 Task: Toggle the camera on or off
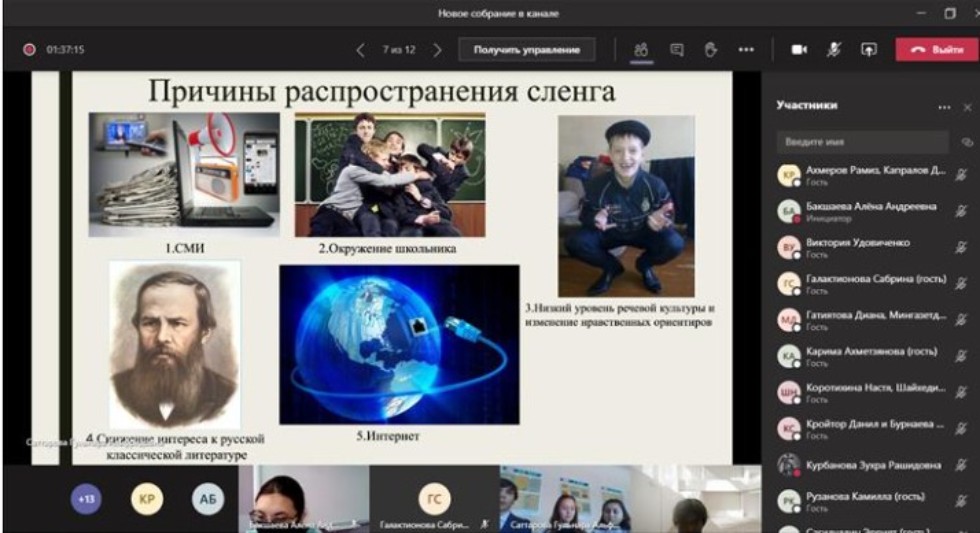click(x=799, y=49)
